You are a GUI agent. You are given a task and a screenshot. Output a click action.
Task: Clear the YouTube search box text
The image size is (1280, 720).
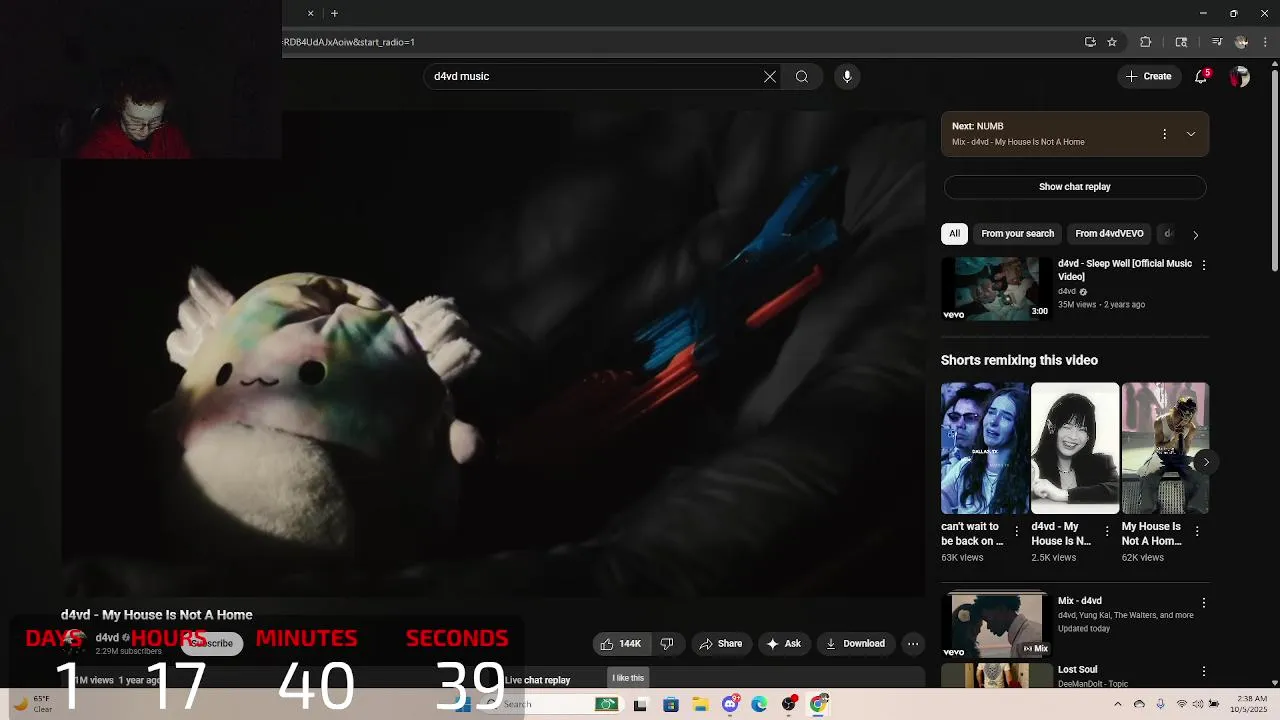tap(770, 76)
